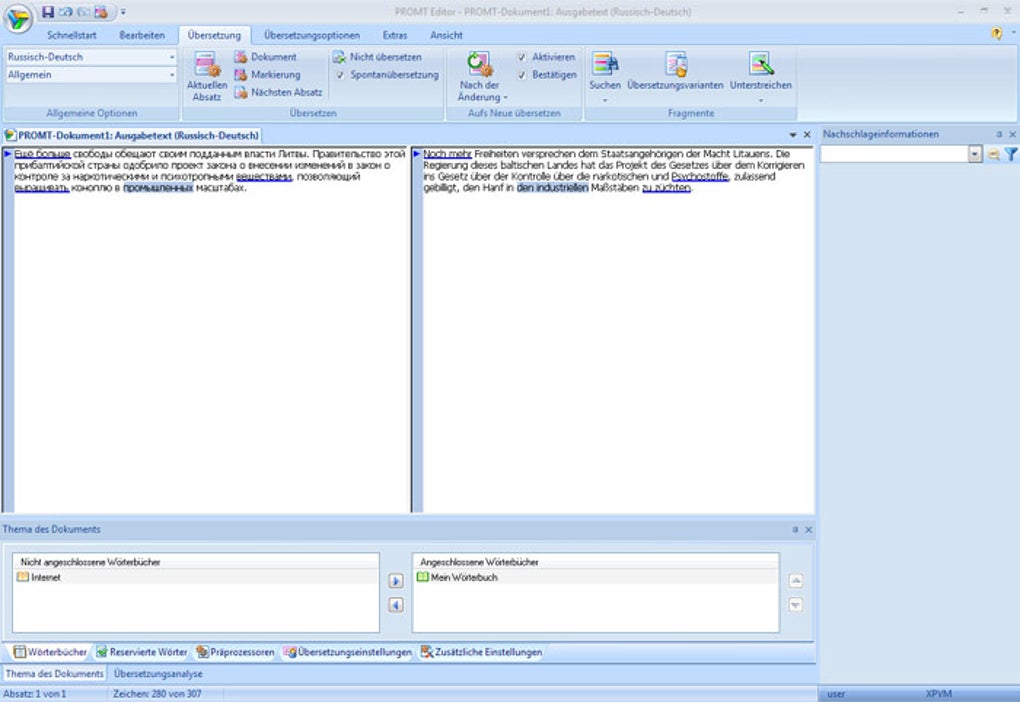Open the Übersetzungsoptionen ribbon tab

[312, 35]
